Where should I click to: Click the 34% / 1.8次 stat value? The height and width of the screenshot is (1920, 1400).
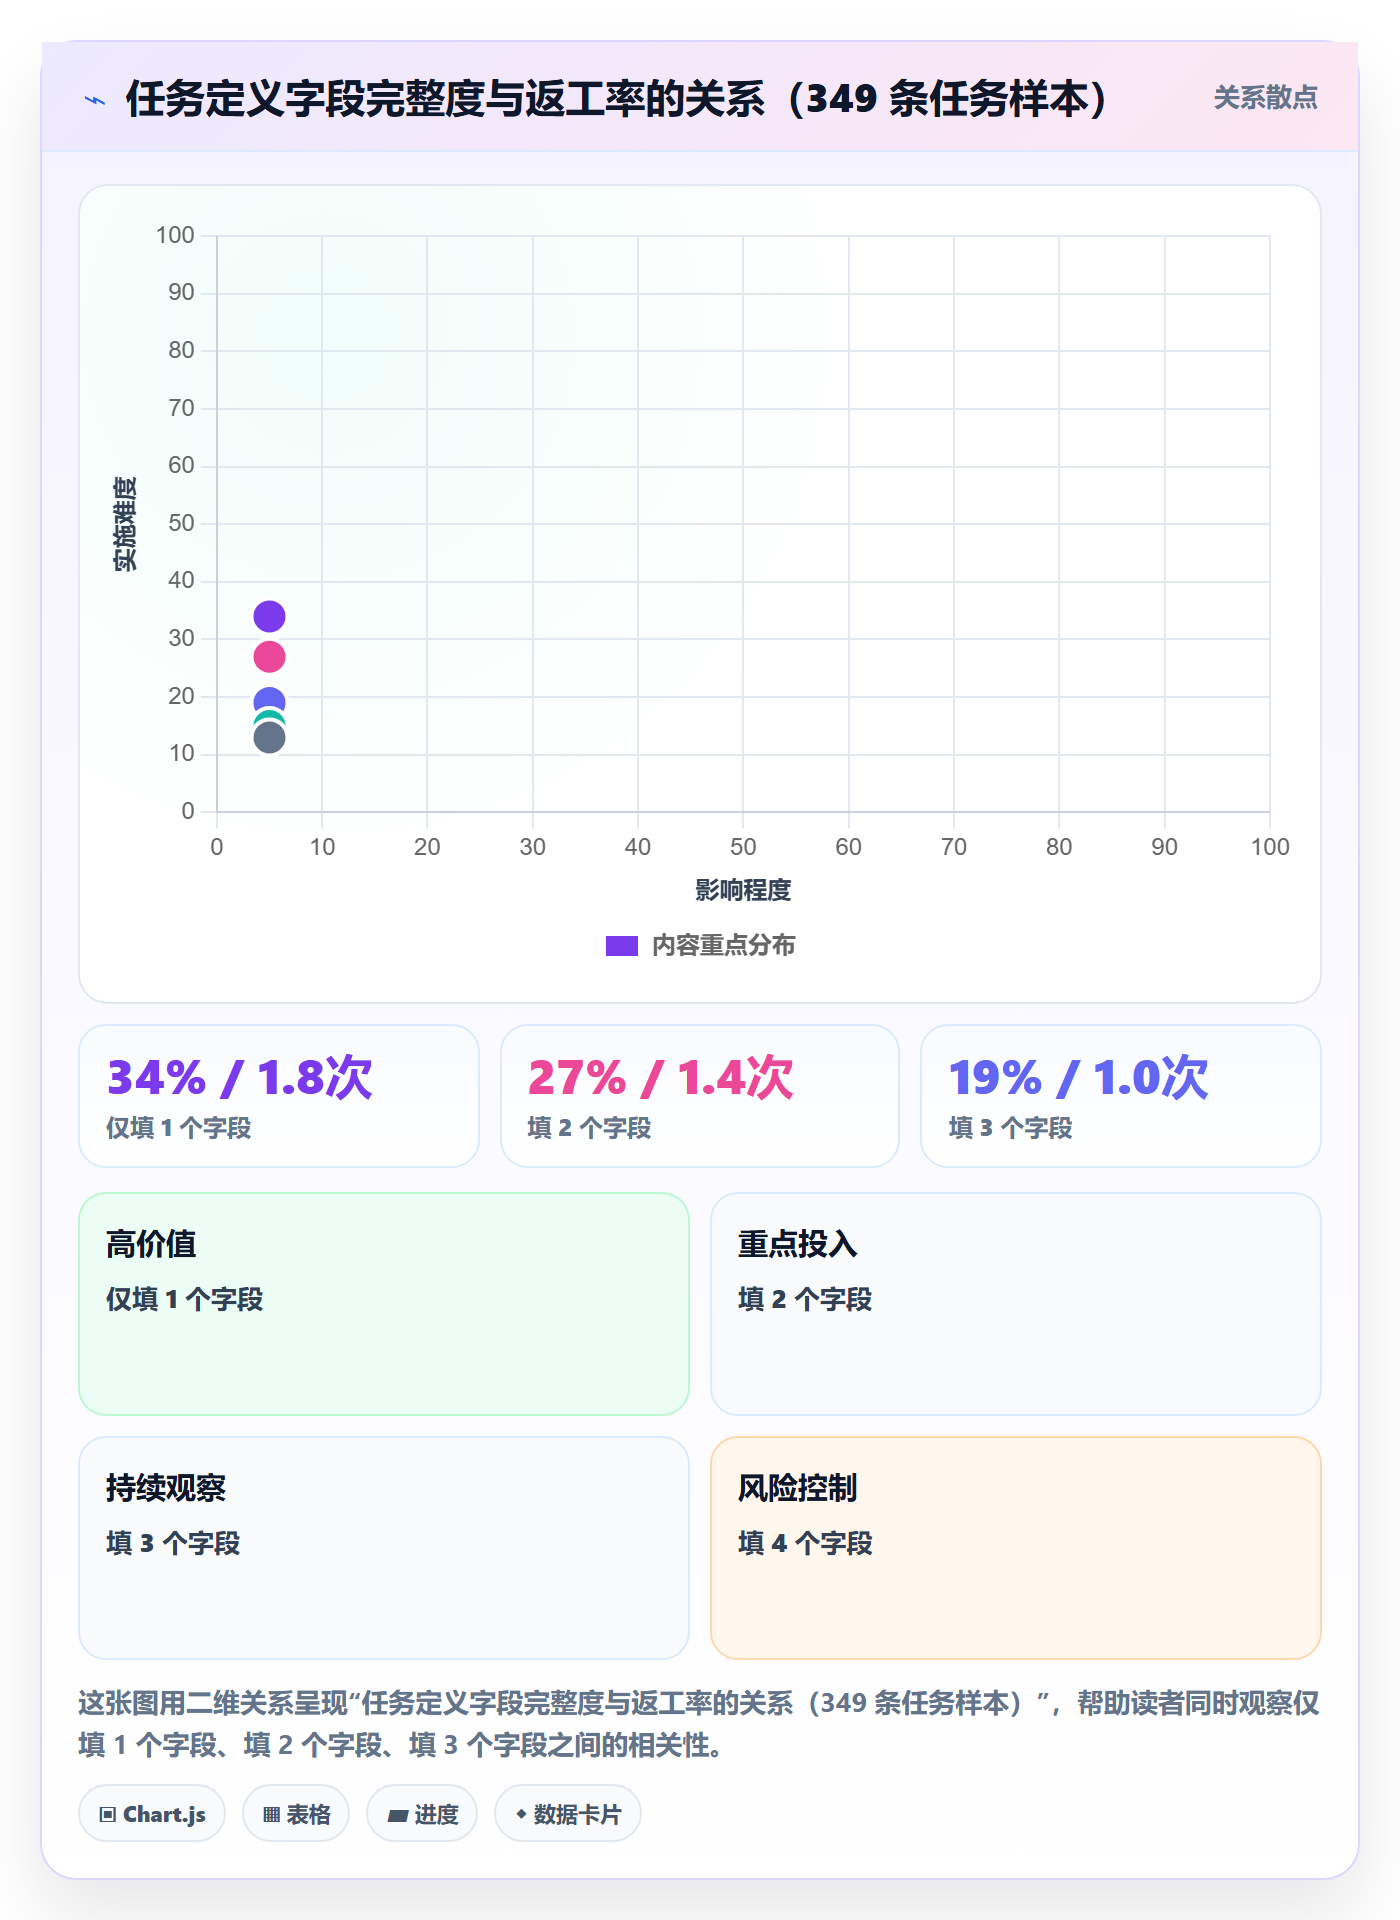(x=240, y=1078)
